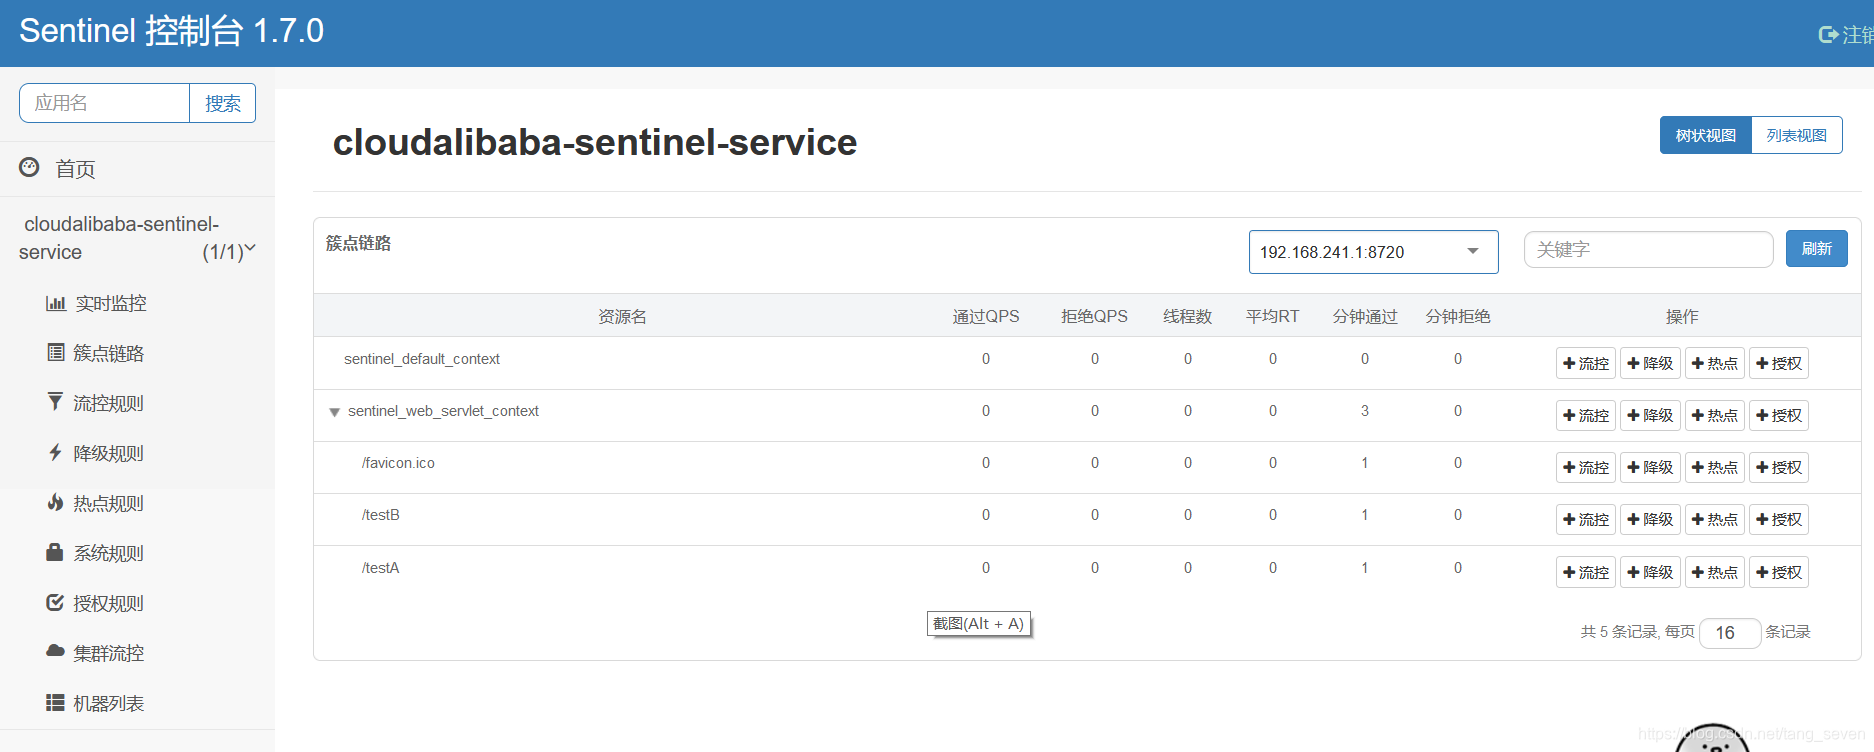Click the bar chart icon for 实时监控

click(55, 303)
